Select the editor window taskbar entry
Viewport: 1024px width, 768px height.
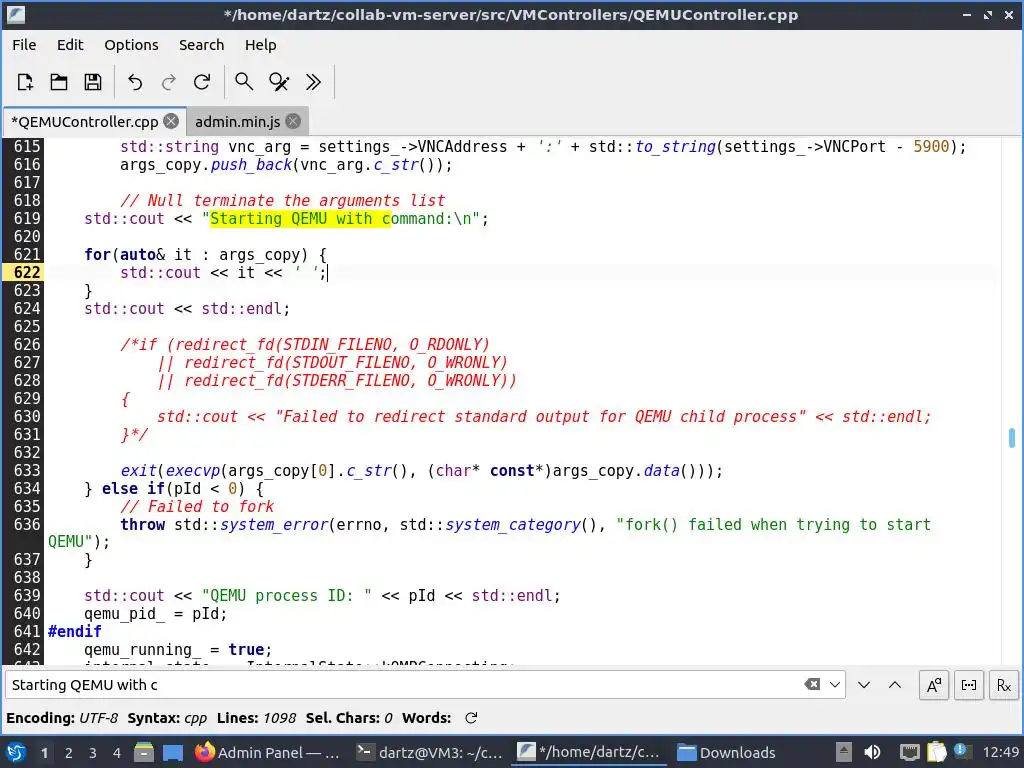pos(590,752)
